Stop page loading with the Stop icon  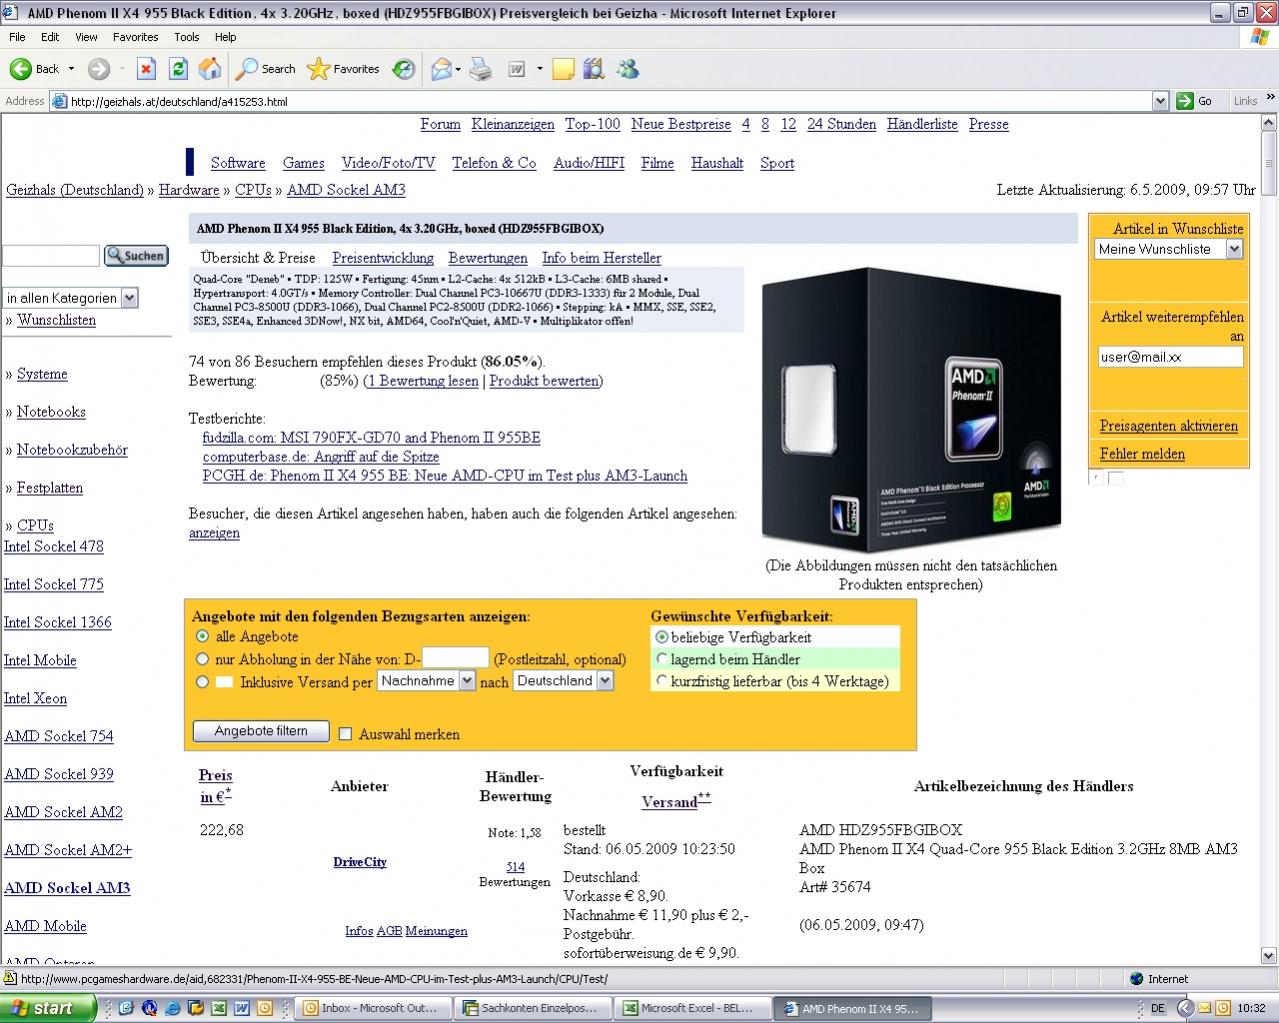[x=147, y=69]
